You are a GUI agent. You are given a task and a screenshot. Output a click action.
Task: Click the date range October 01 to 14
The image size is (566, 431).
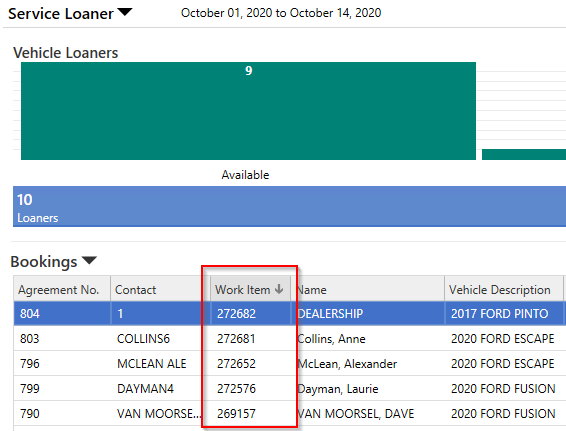281,13
